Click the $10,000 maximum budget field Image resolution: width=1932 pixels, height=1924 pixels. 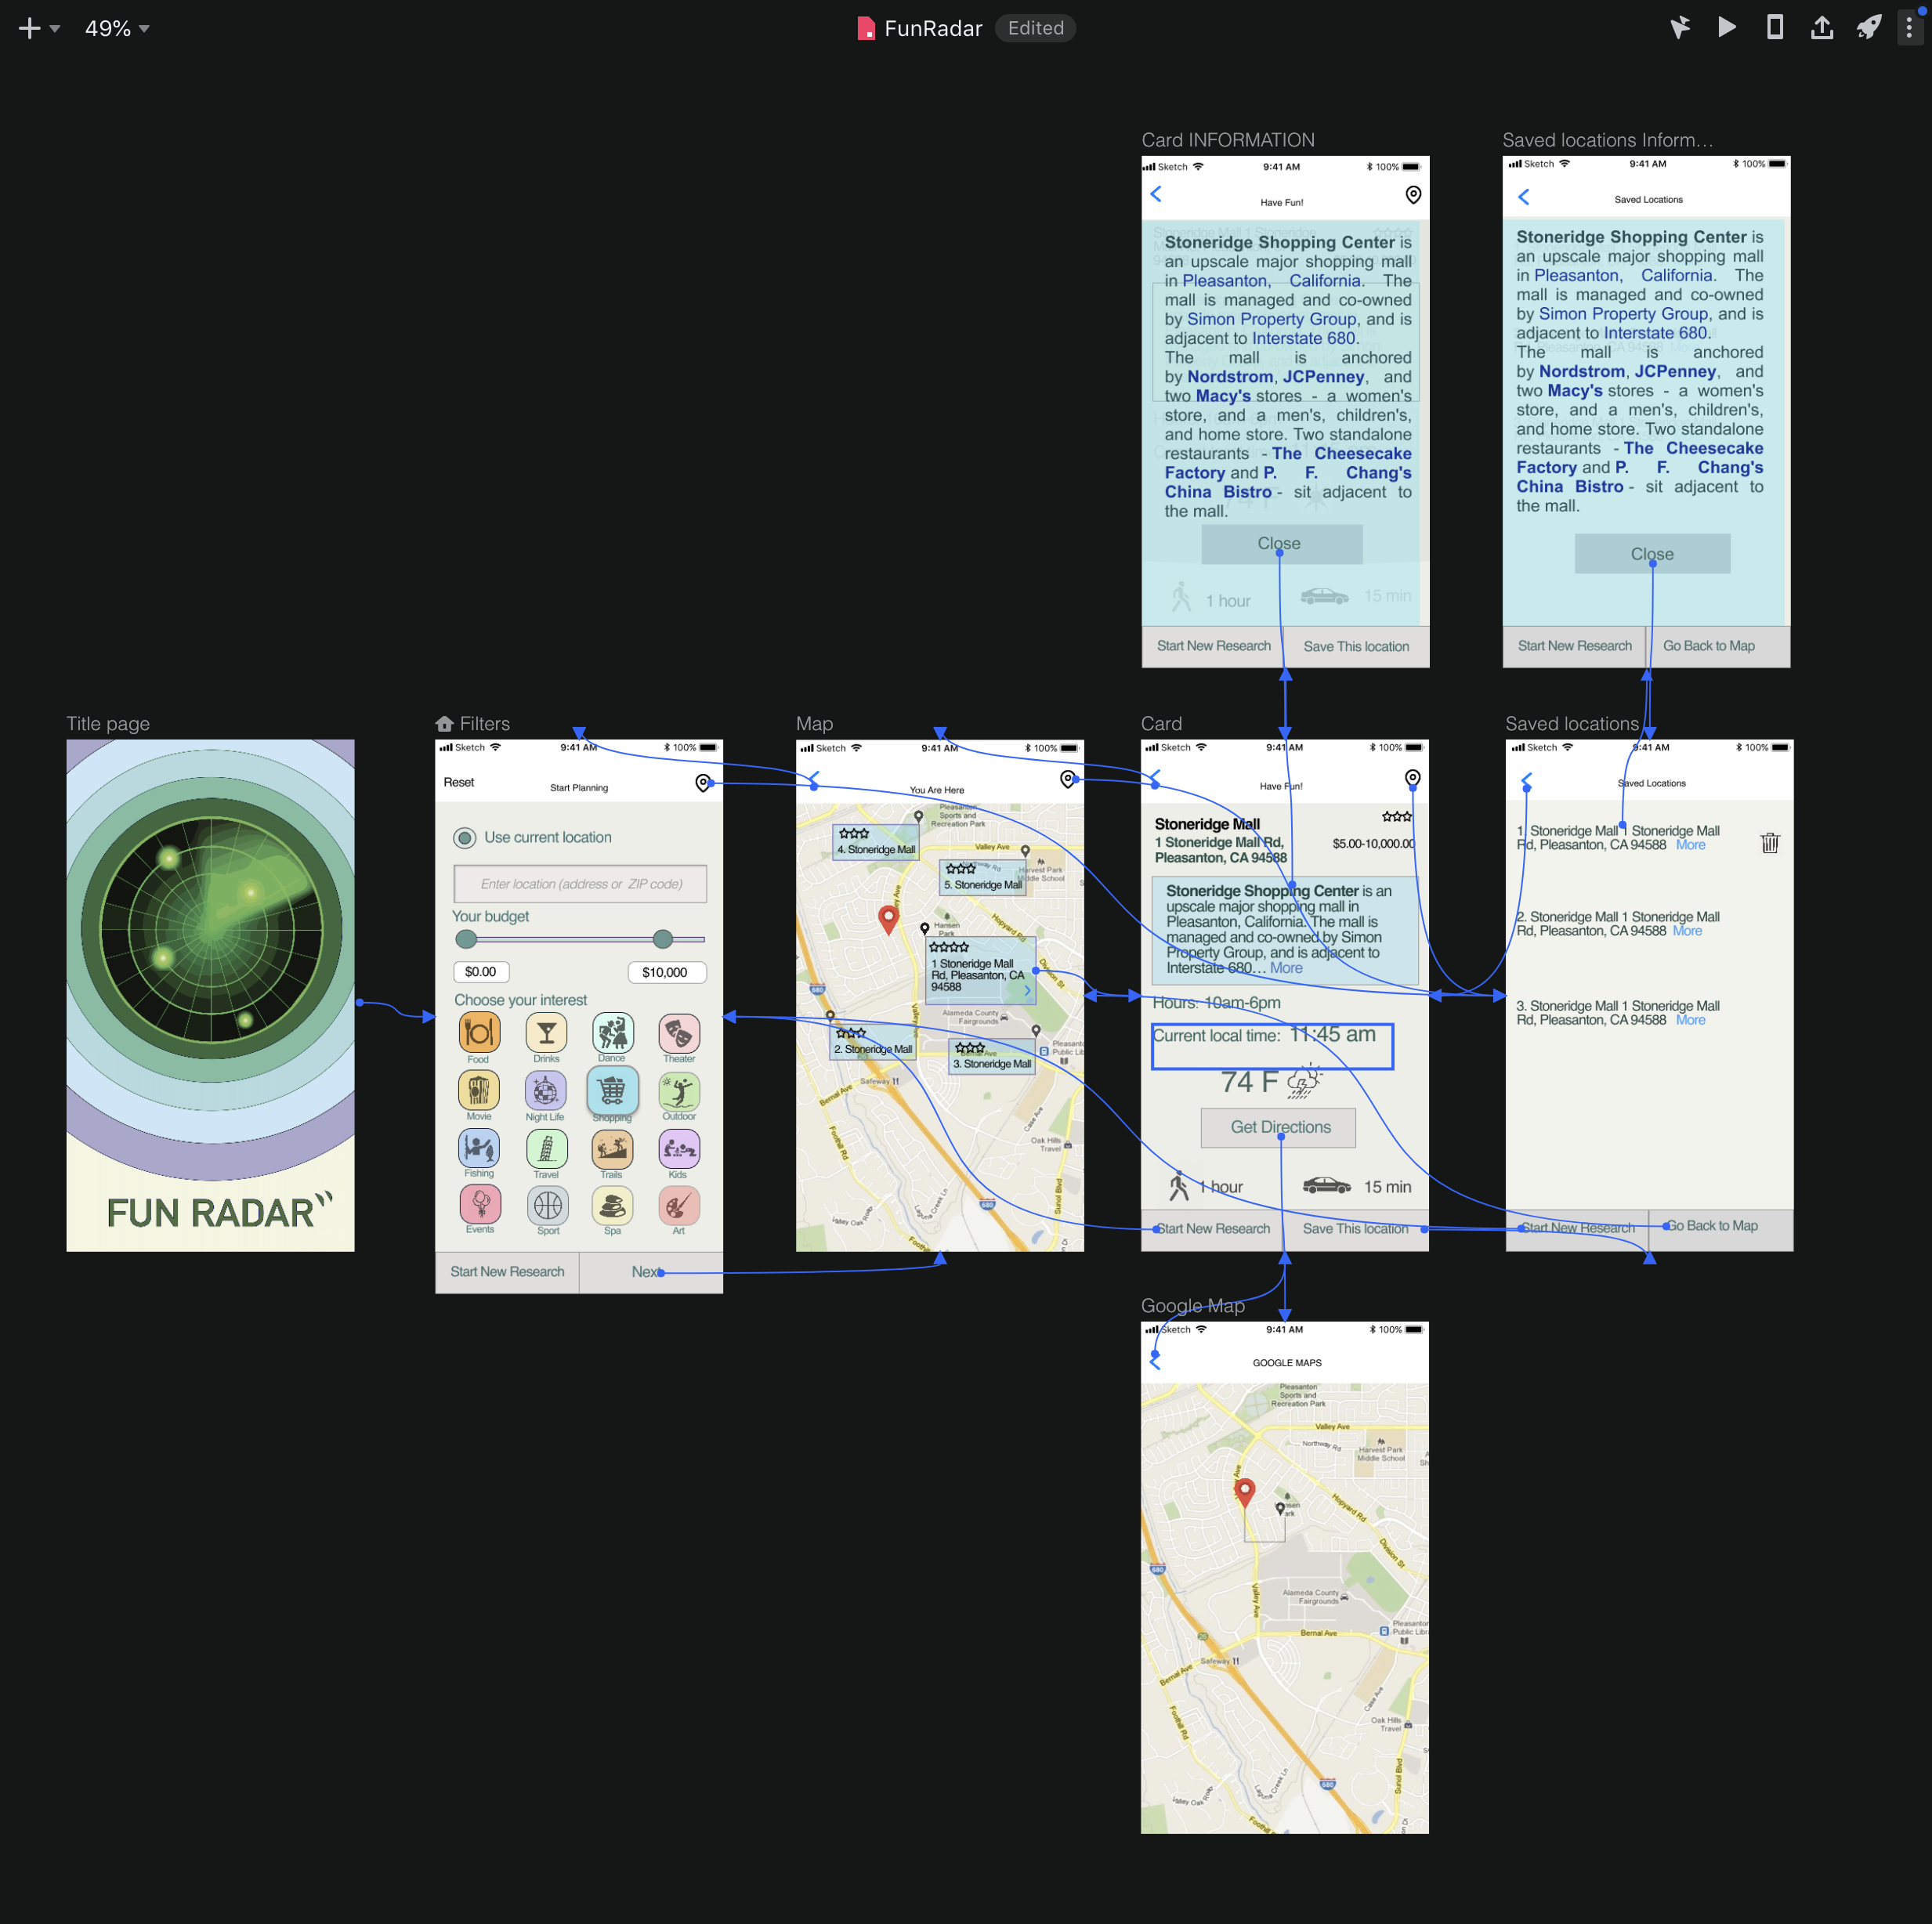point(666,972)
